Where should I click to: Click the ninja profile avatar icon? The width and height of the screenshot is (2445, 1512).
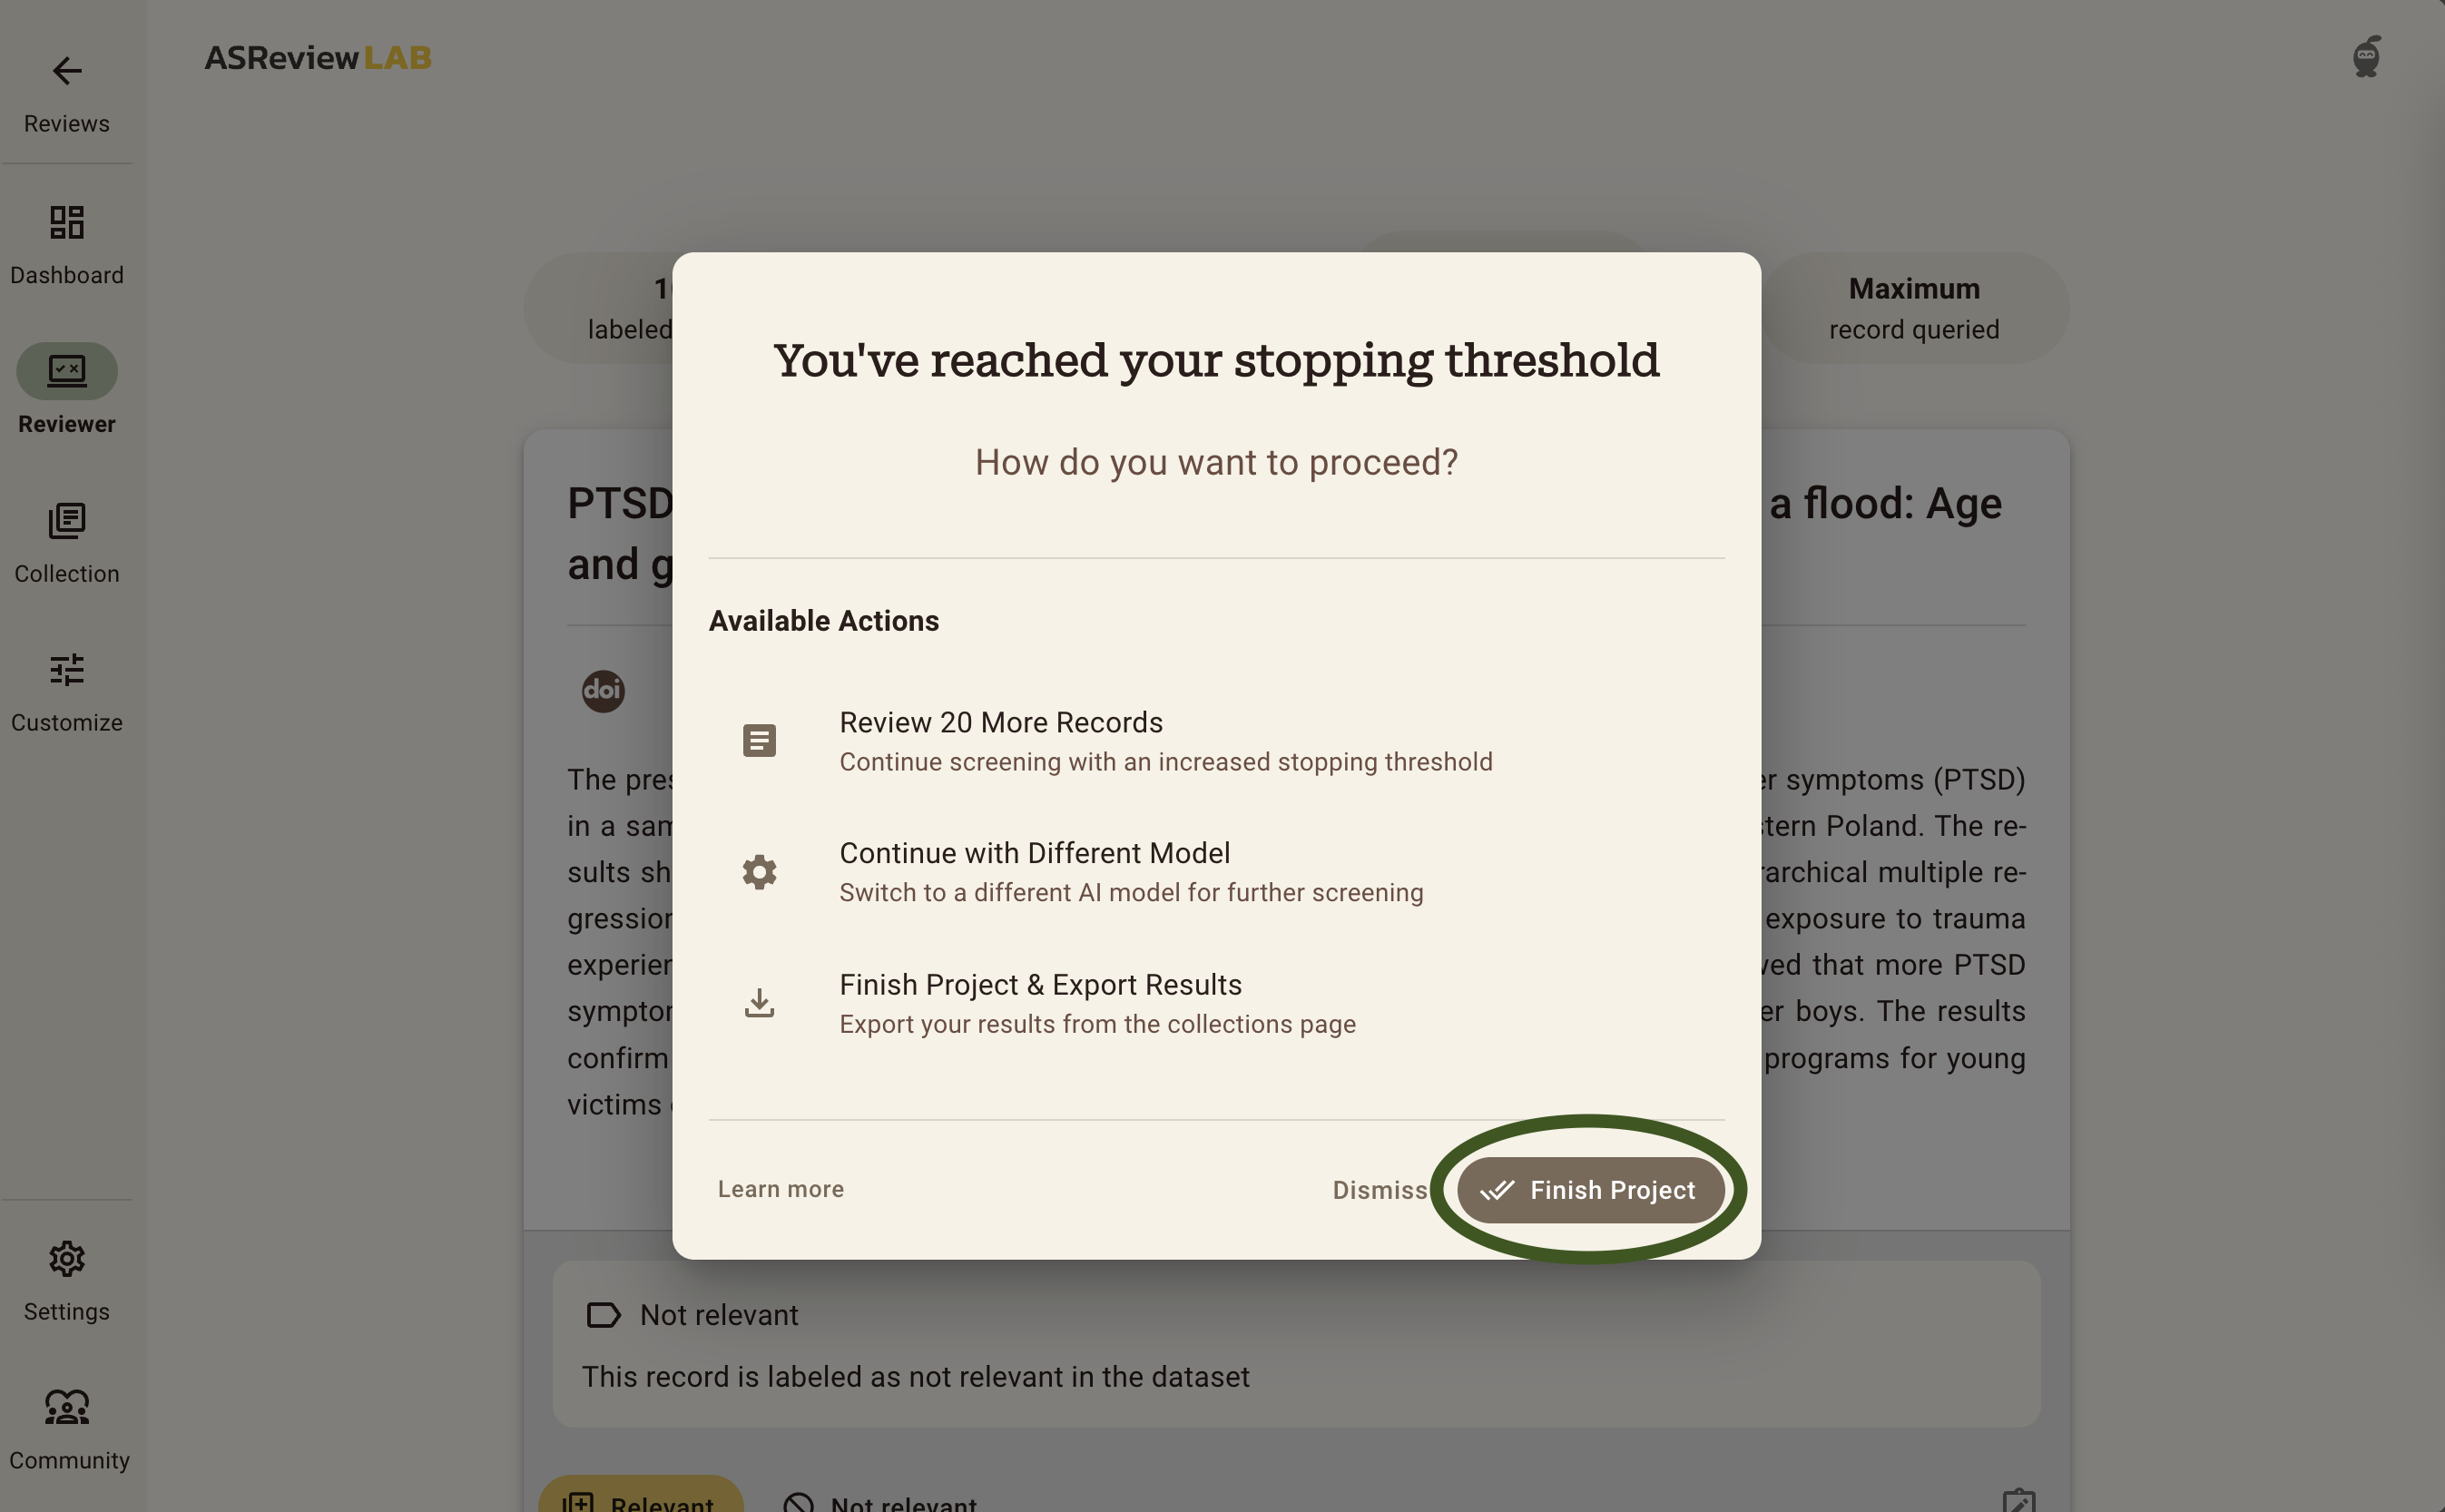[2366, 57]
